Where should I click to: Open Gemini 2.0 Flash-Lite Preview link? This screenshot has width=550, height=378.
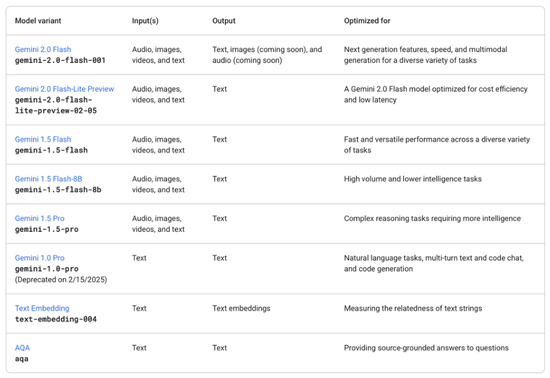[x=65, y=89]
